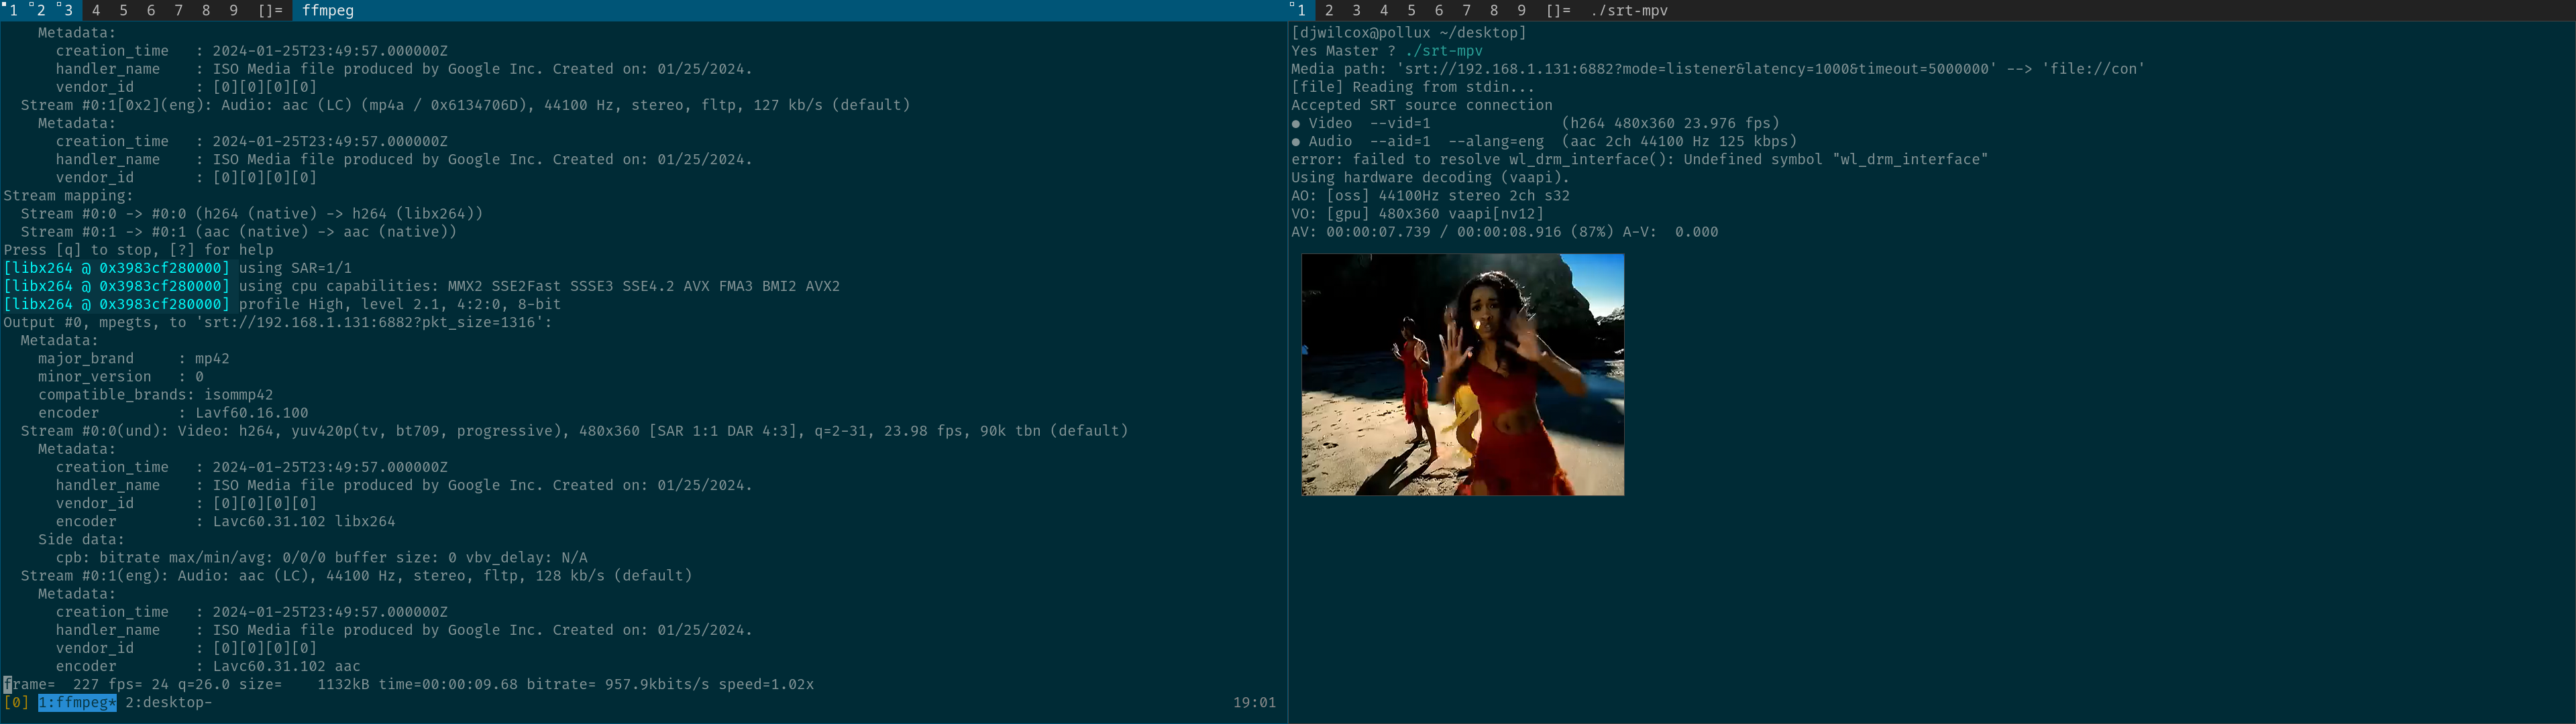Switch to tag 2 on the srt-mpv bar
This screenshot has height=724, width=2576.
coord(1329,10)
